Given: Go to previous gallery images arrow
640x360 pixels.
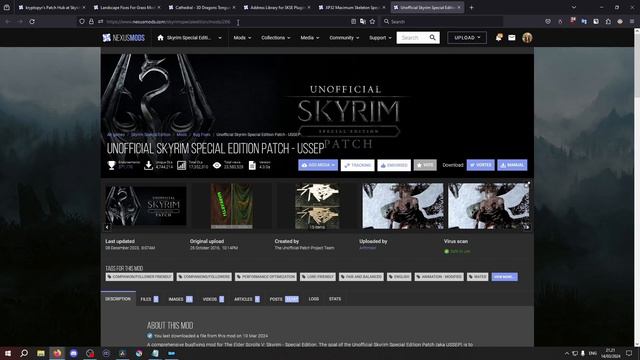Looking at the screenshot, I should 107,227.
